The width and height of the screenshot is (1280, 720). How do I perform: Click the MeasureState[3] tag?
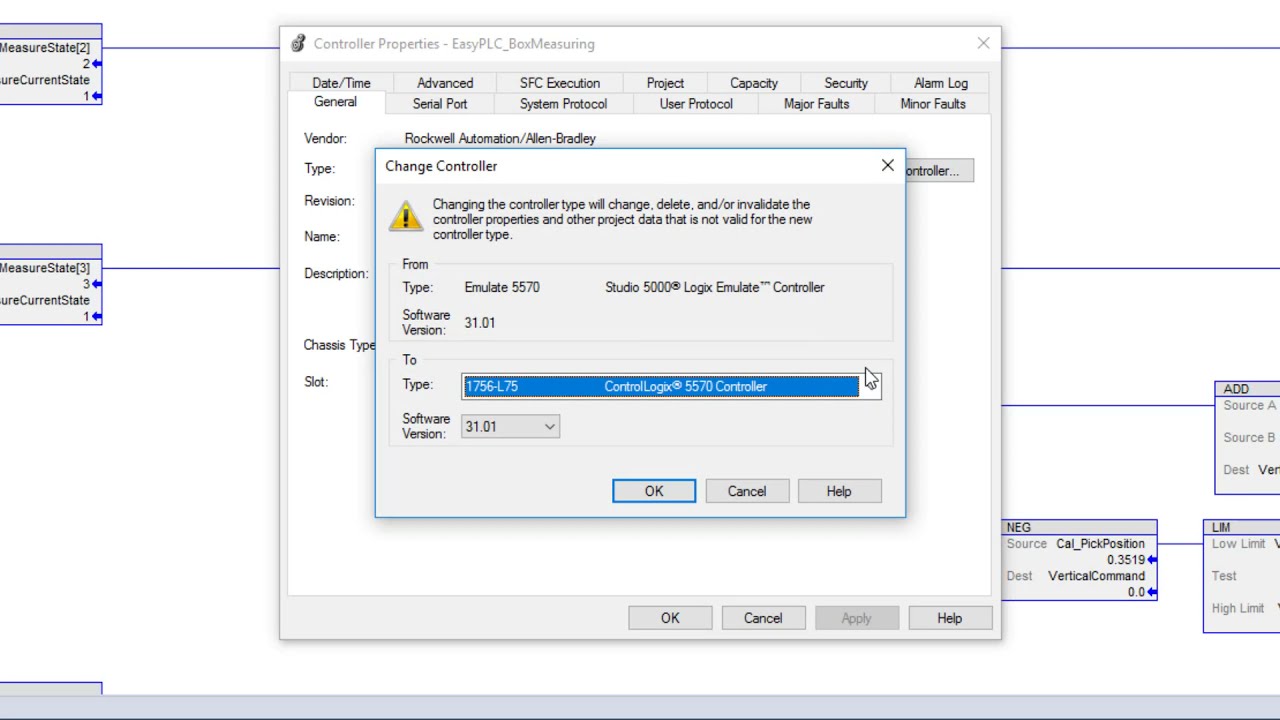click(45, 268)
